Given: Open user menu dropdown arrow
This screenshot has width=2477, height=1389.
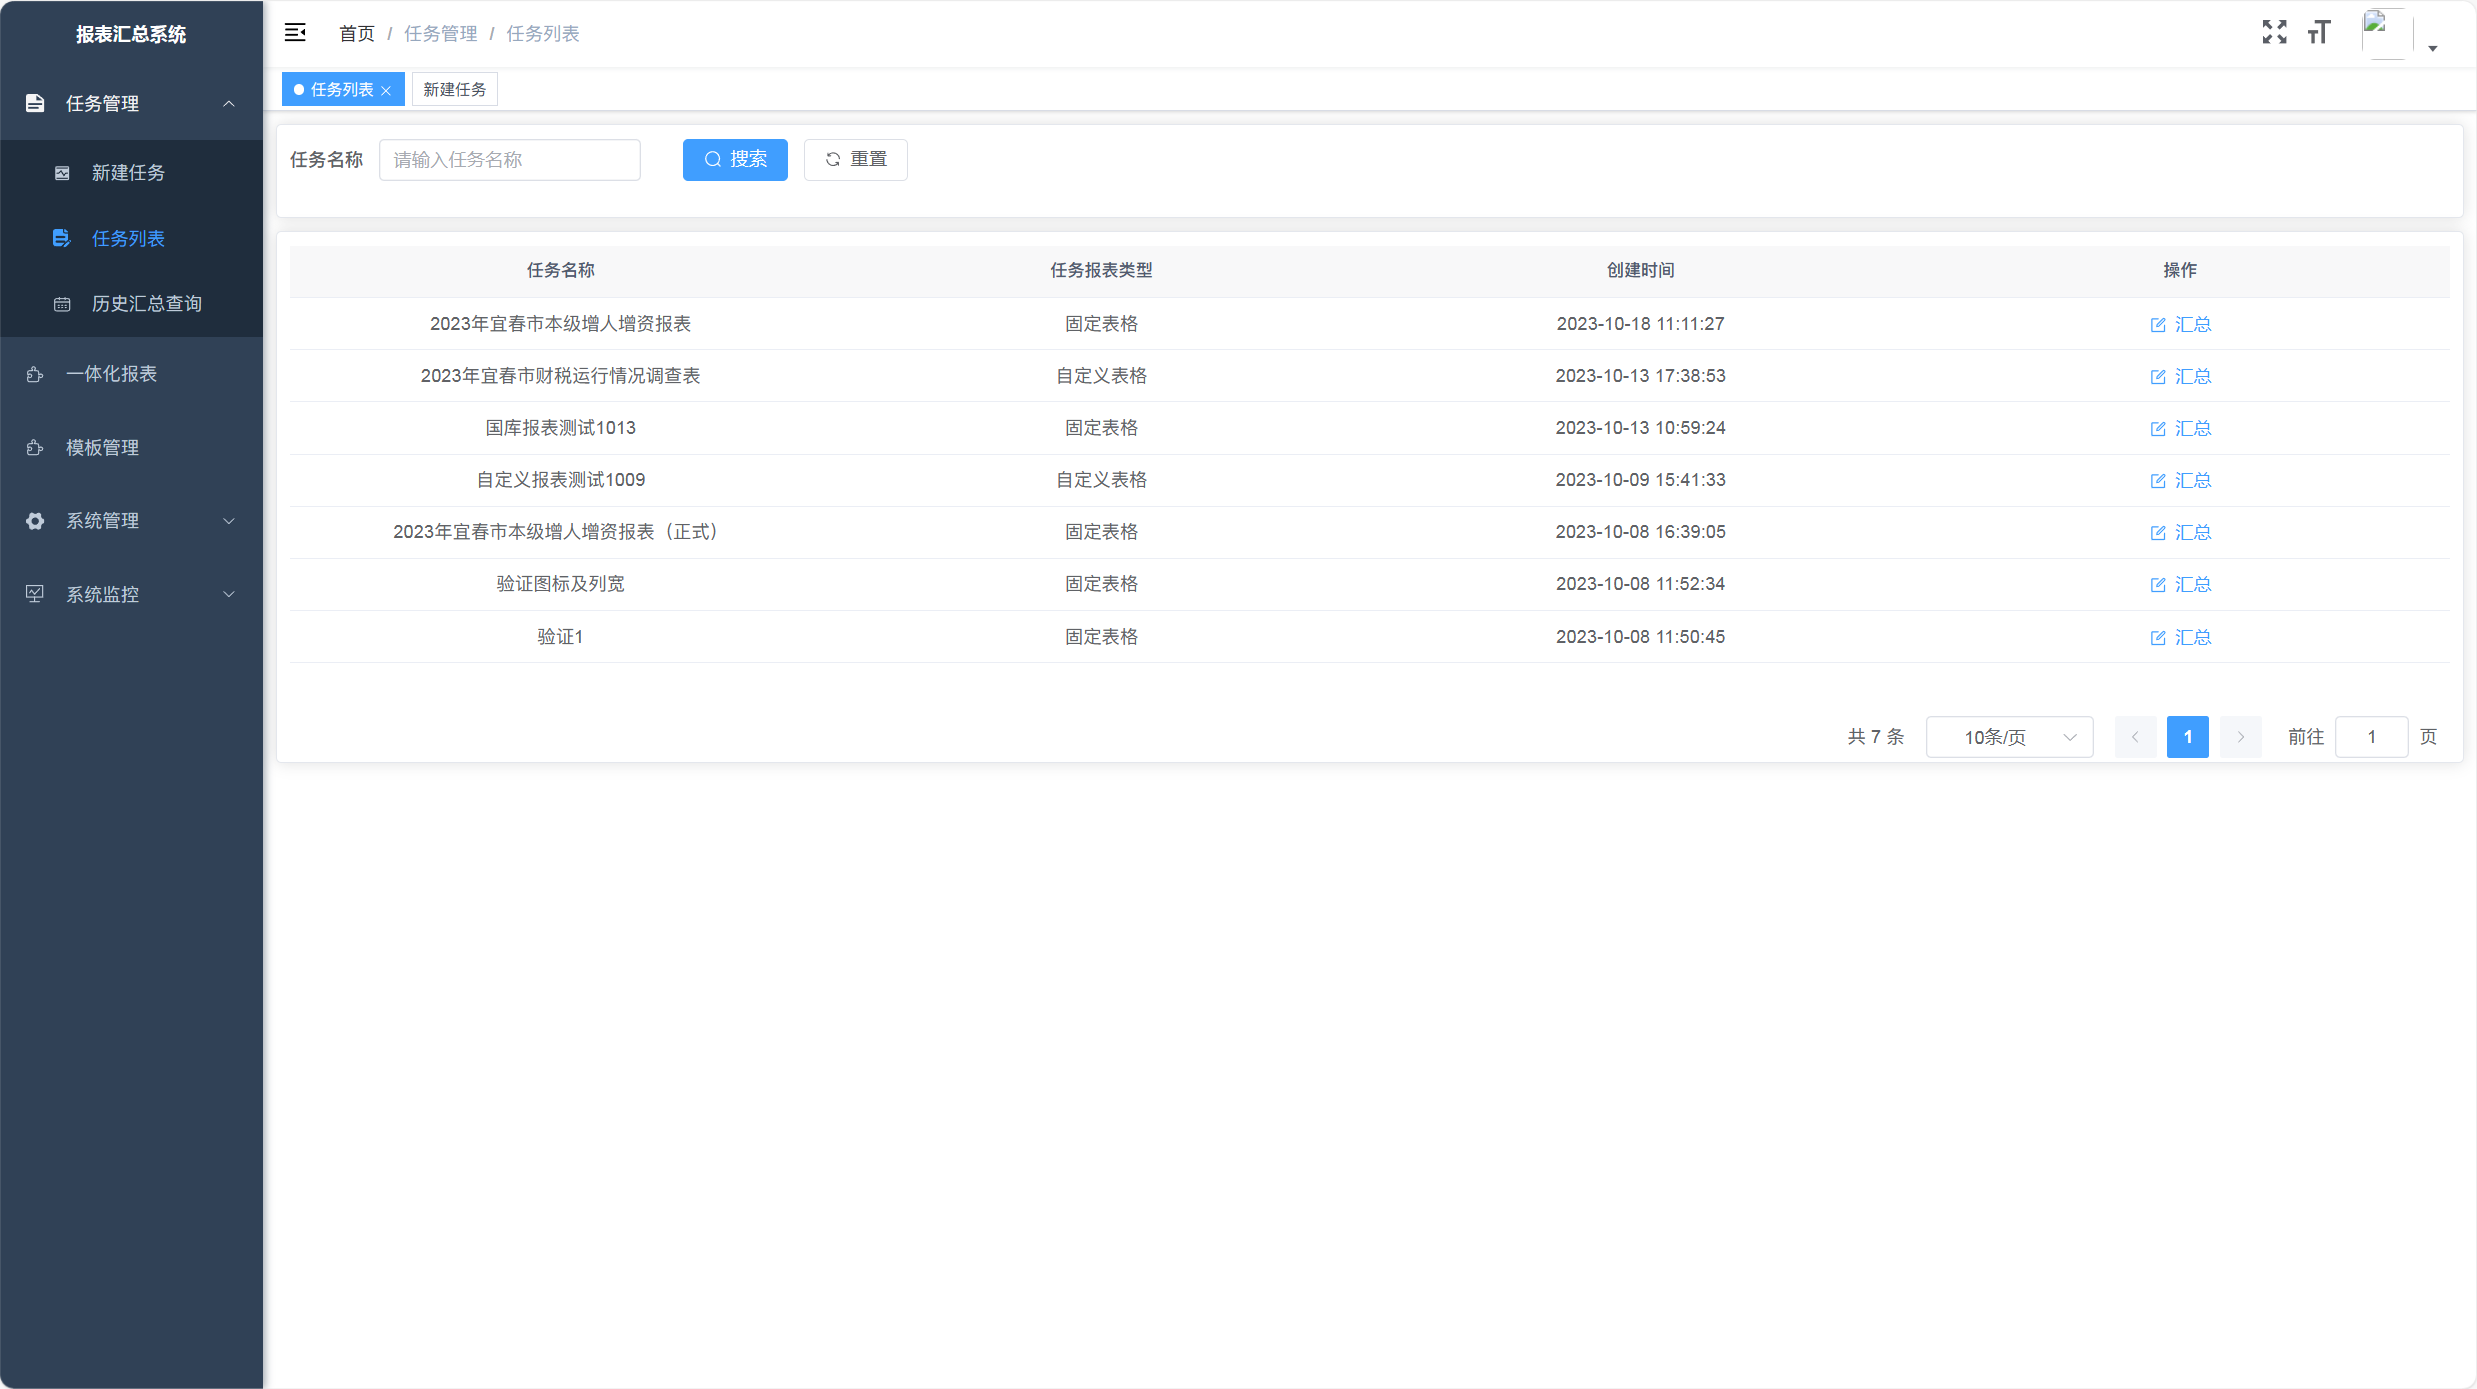Looking at the screenshot, I should tap(2433, 48).
